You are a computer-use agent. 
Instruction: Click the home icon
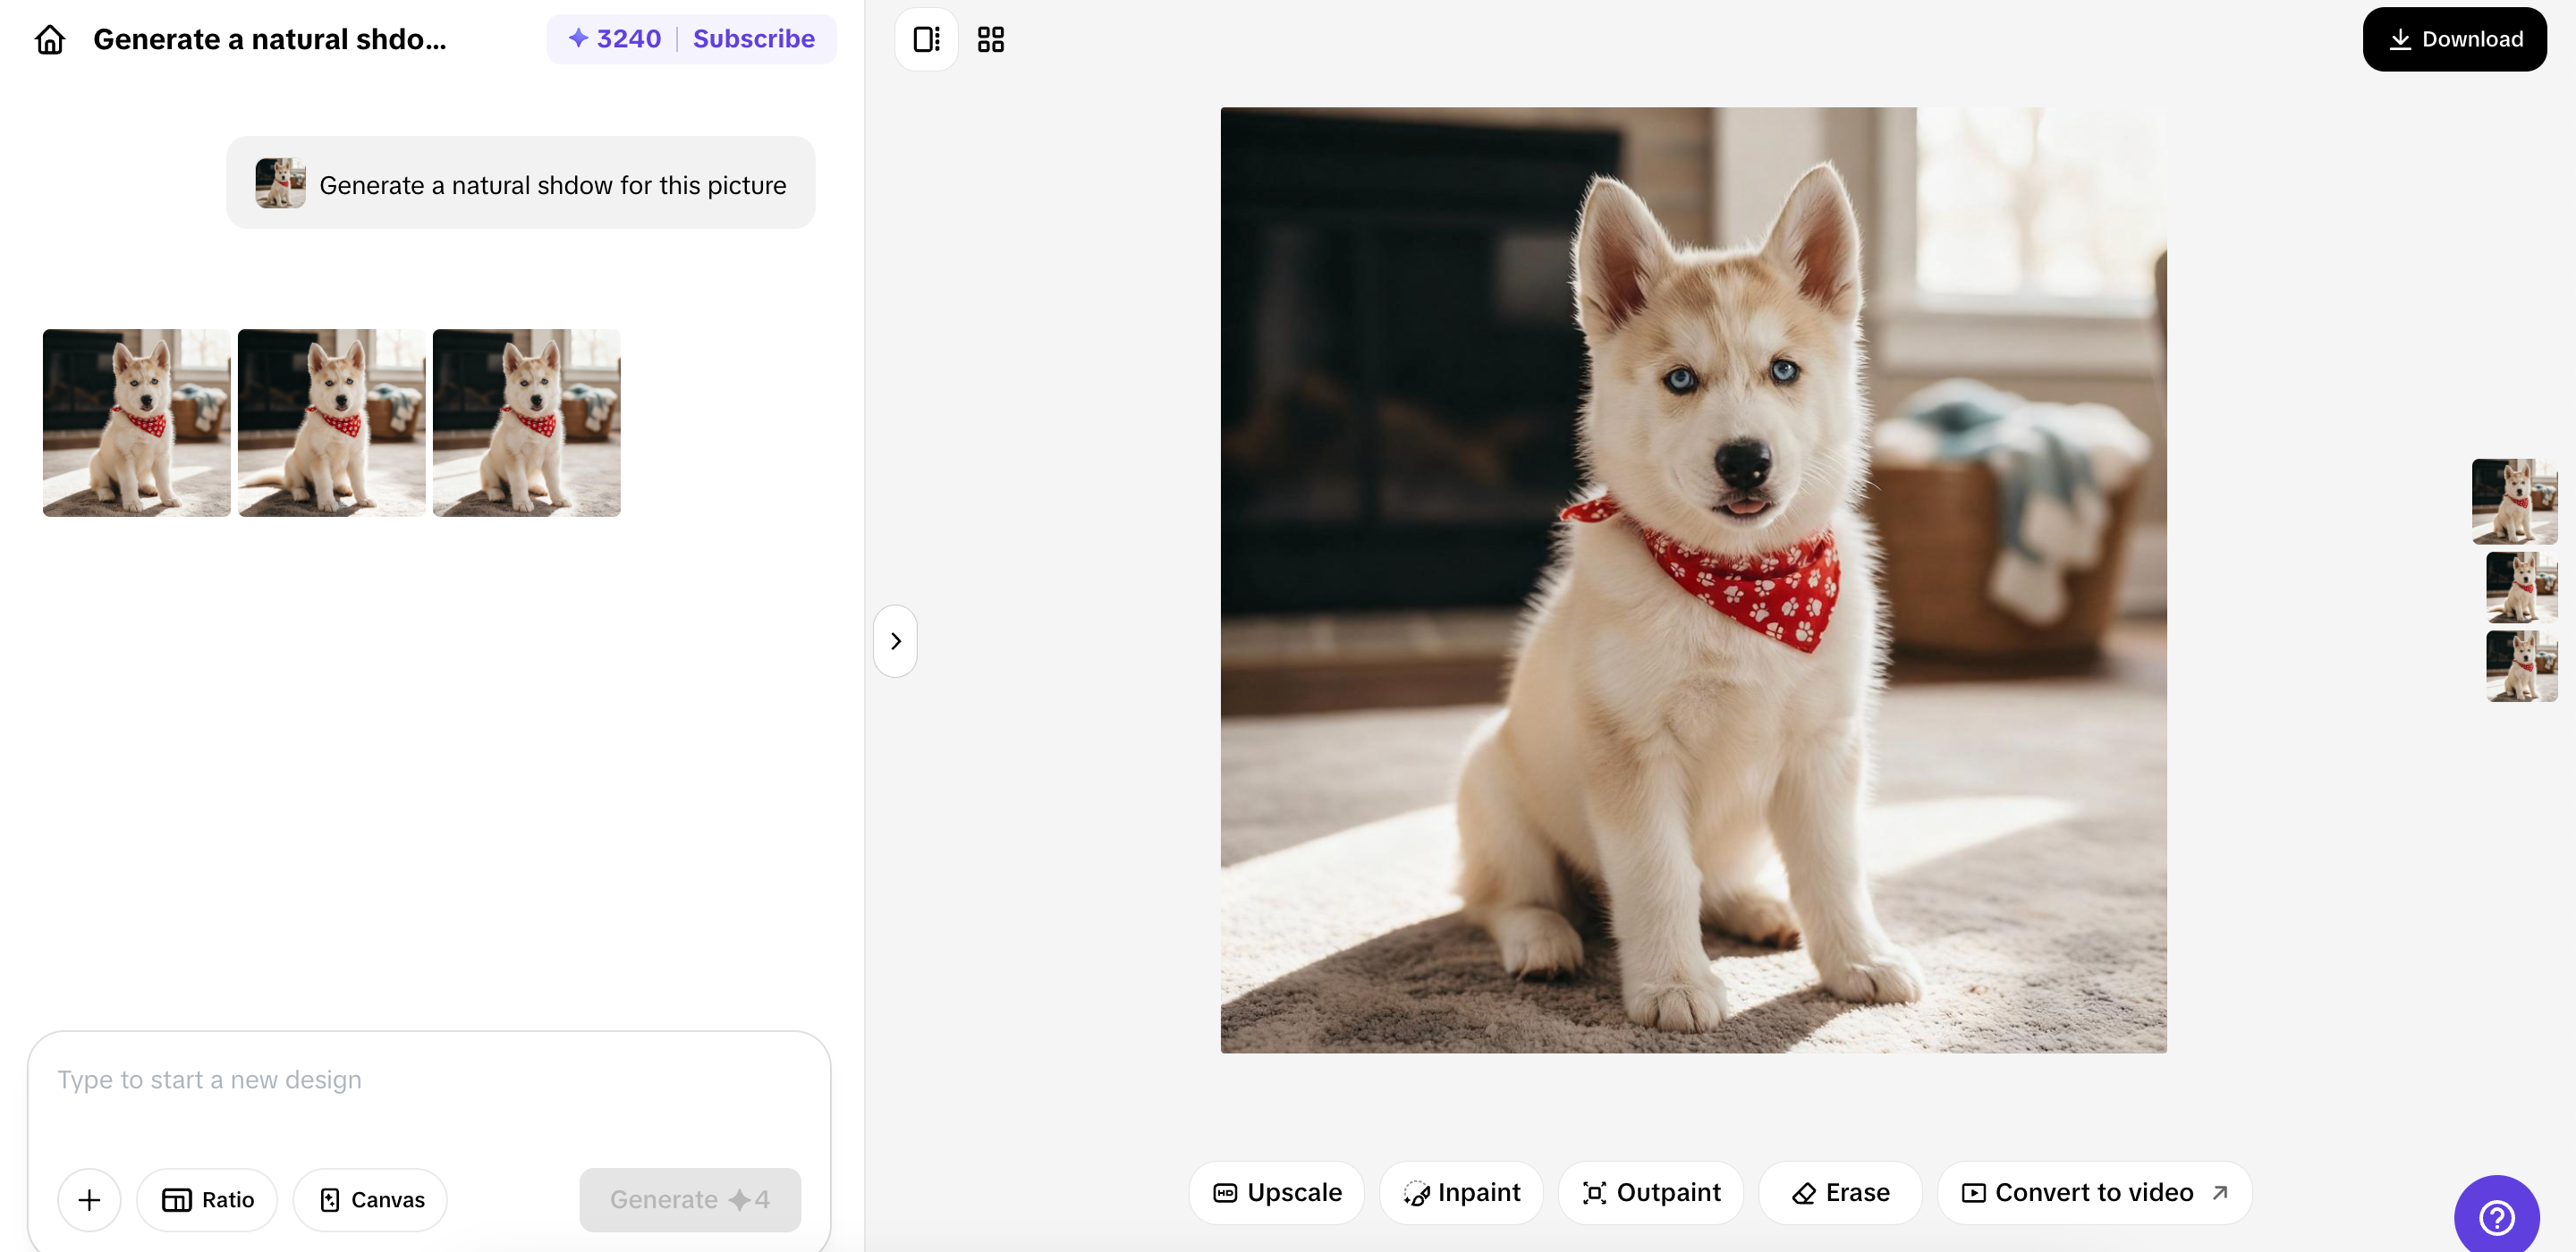coord(50,39)
